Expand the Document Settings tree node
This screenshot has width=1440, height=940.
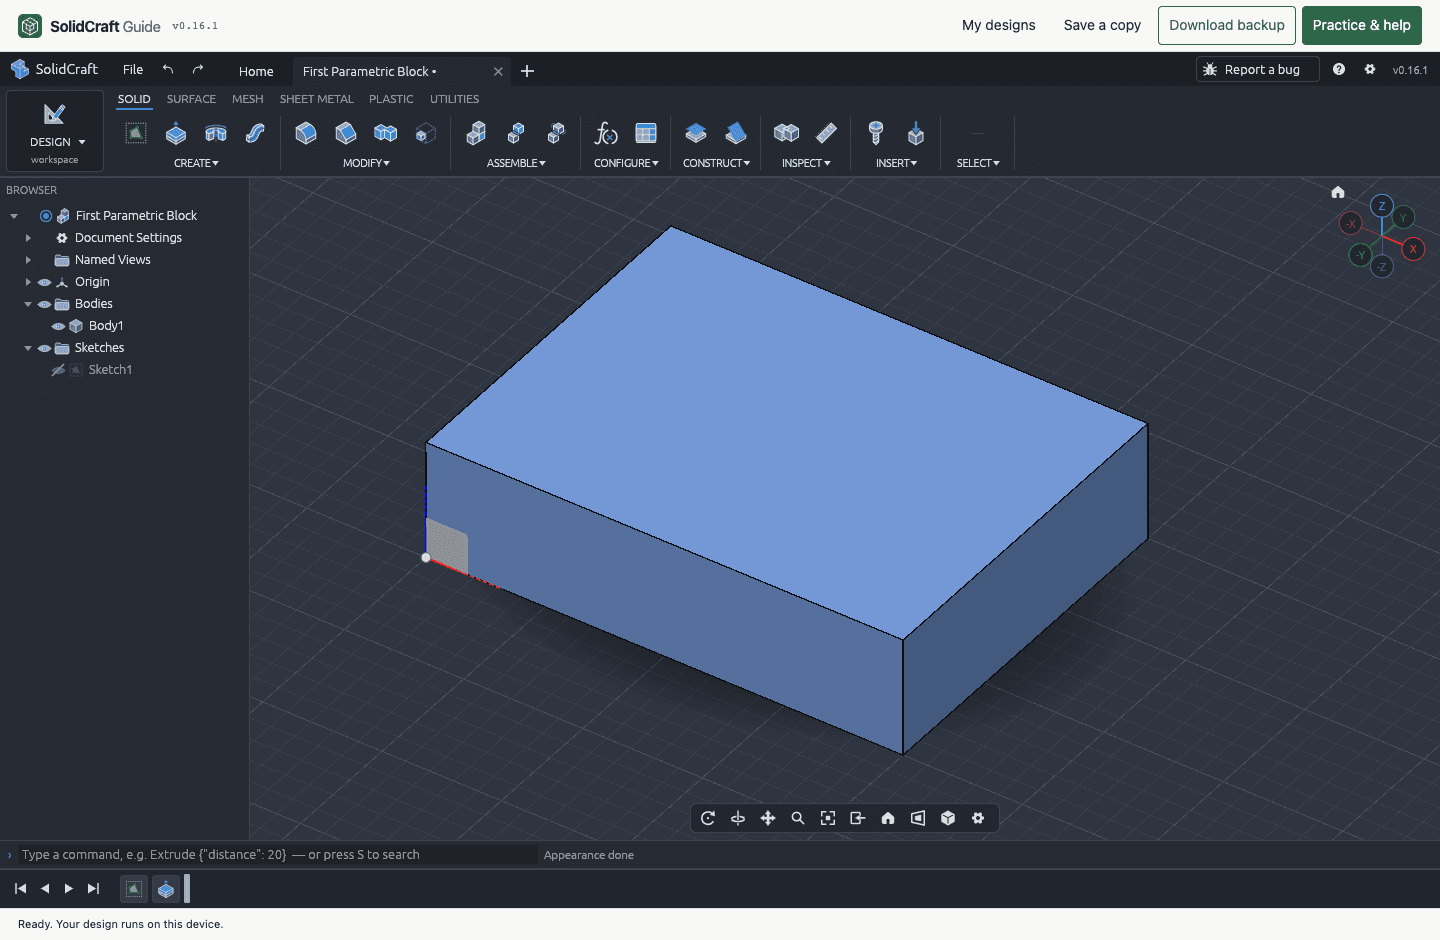coord(28,238)
